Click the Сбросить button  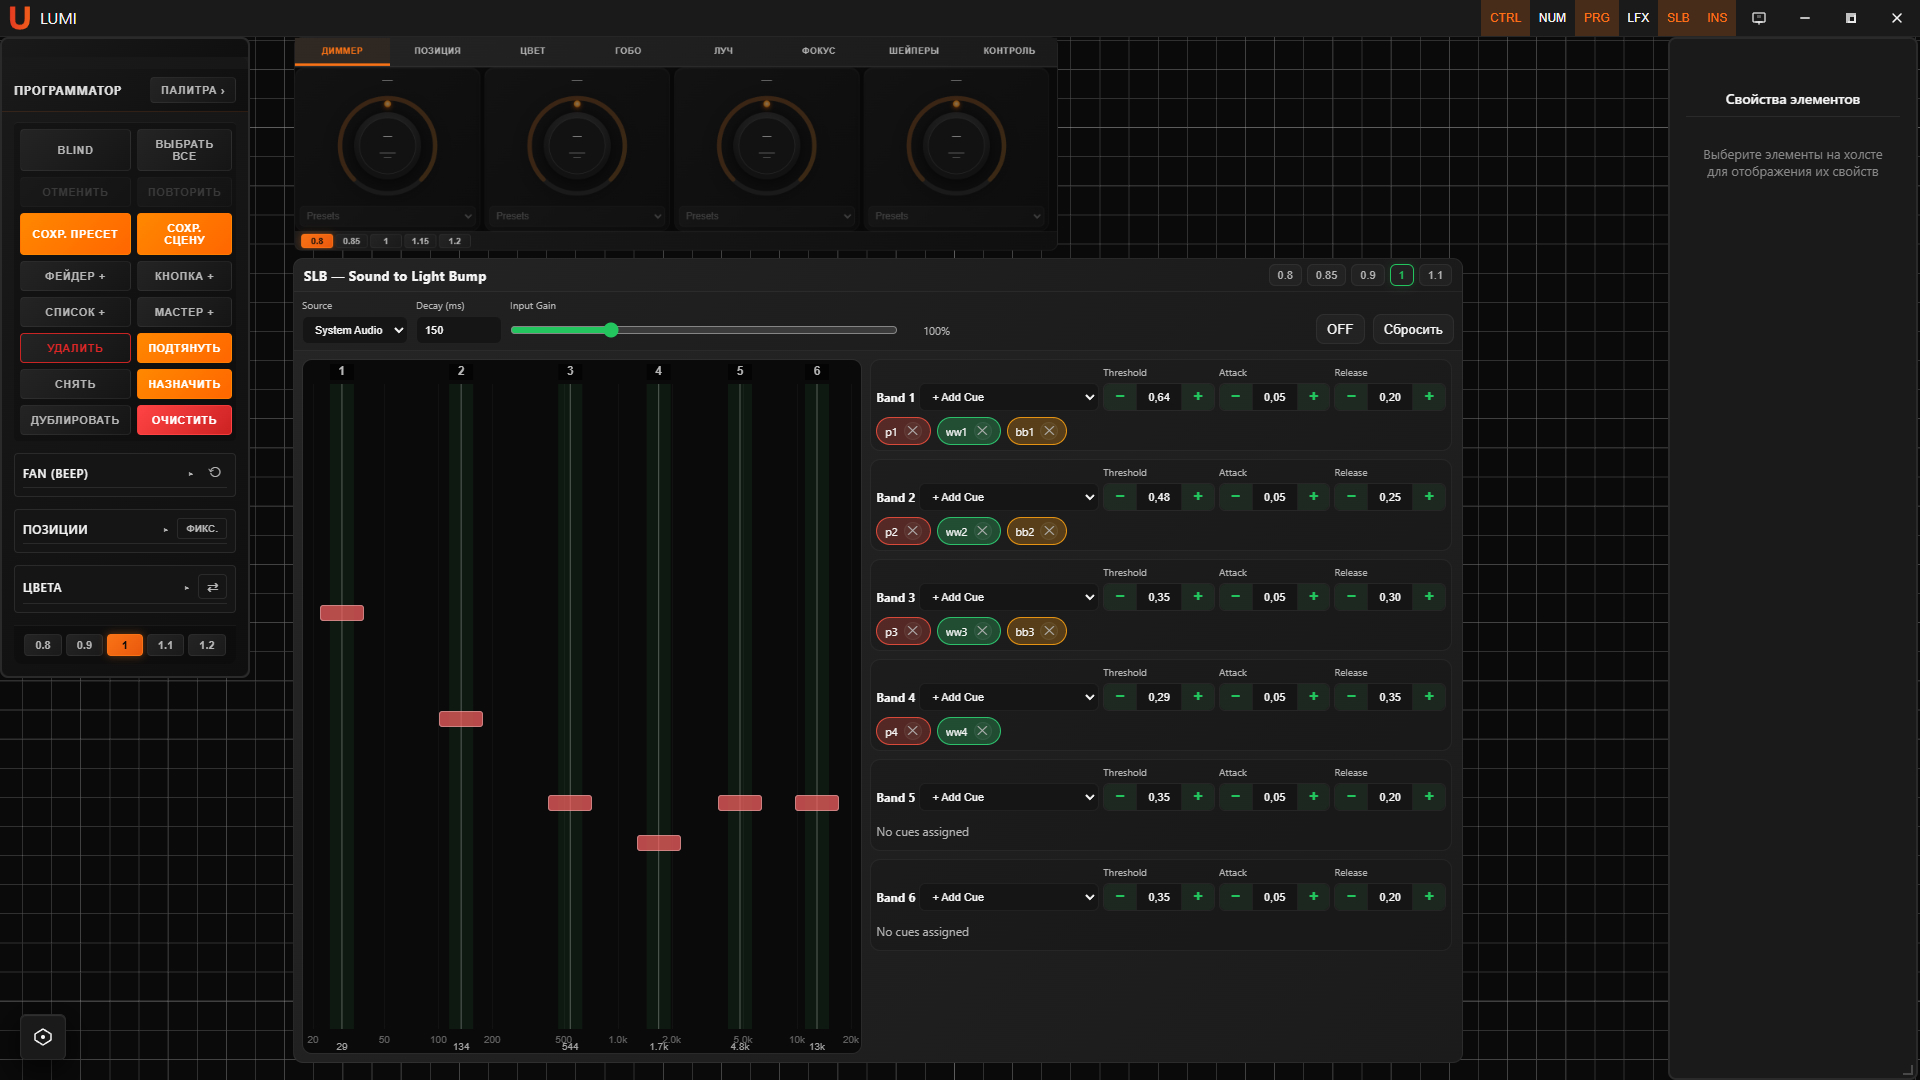pos(1413,329)
